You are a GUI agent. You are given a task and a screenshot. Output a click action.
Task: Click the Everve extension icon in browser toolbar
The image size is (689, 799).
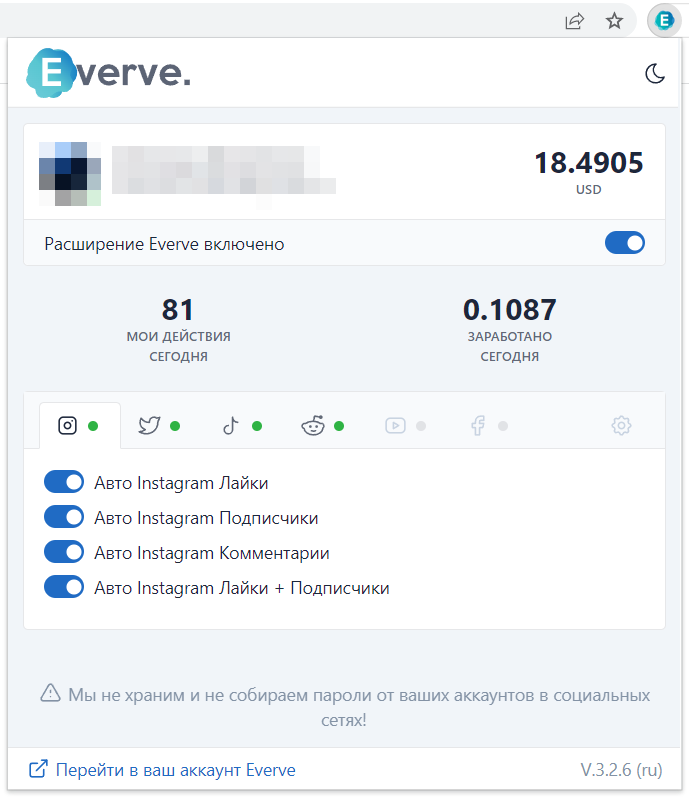(x=664, y=21)
